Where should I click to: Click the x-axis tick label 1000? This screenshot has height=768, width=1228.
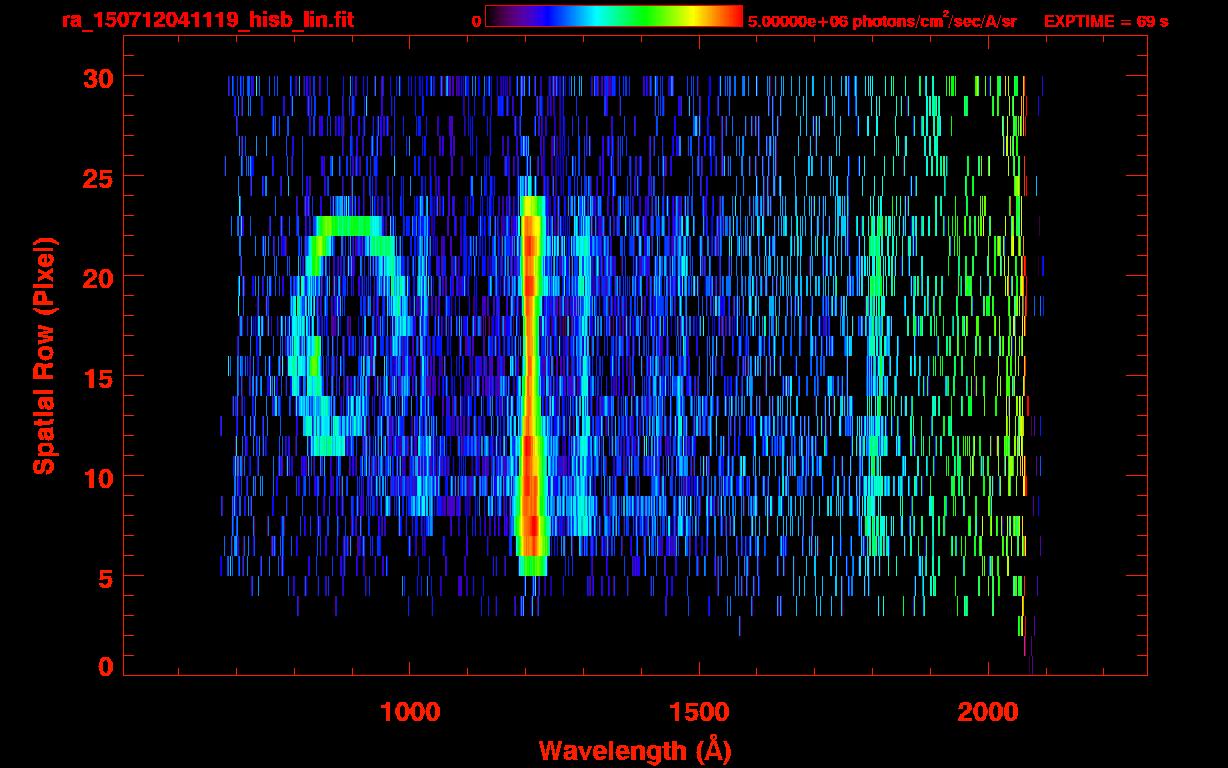410,711
